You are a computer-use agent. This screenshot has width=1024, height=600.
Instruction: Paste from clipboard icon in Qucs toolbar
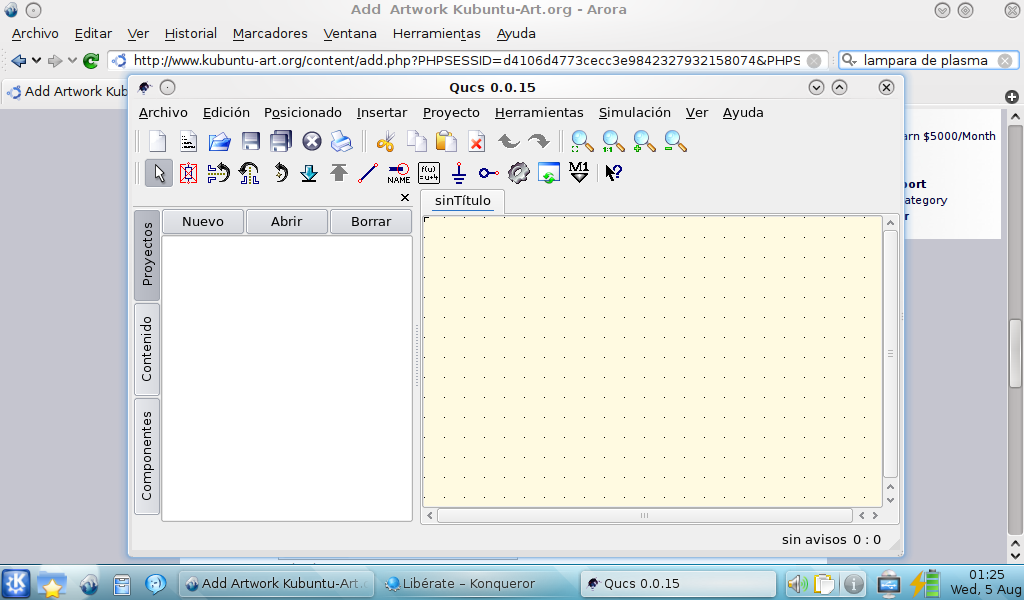(446, 141)
